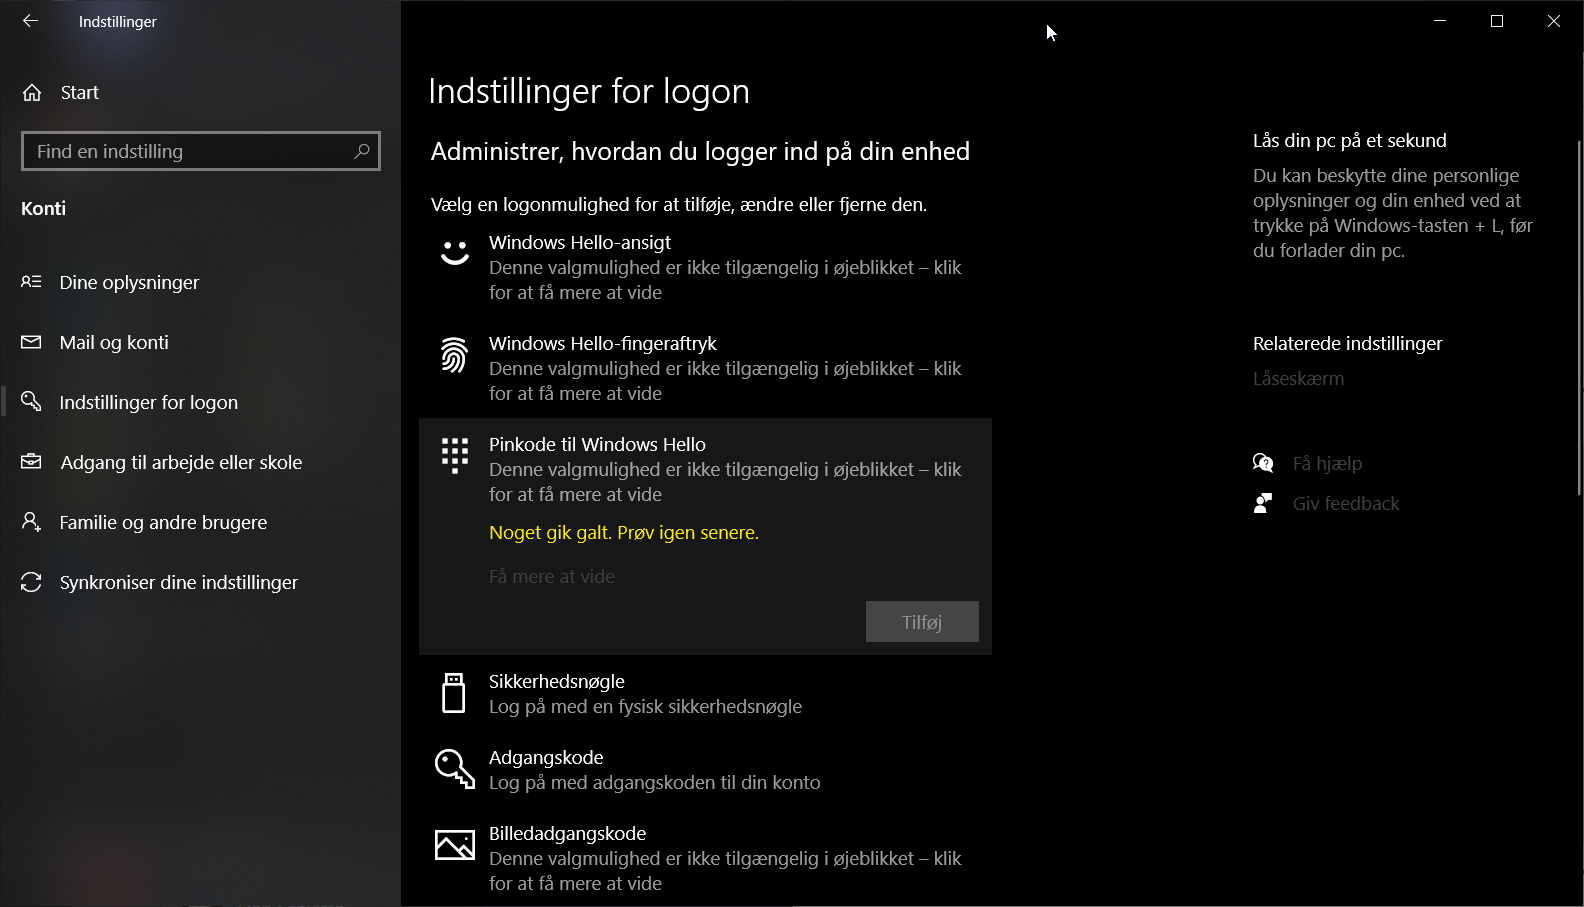Click the key icon for Indstillinger for logon
The height and width of the screenshot is (907, 1584).
point(31,401)
